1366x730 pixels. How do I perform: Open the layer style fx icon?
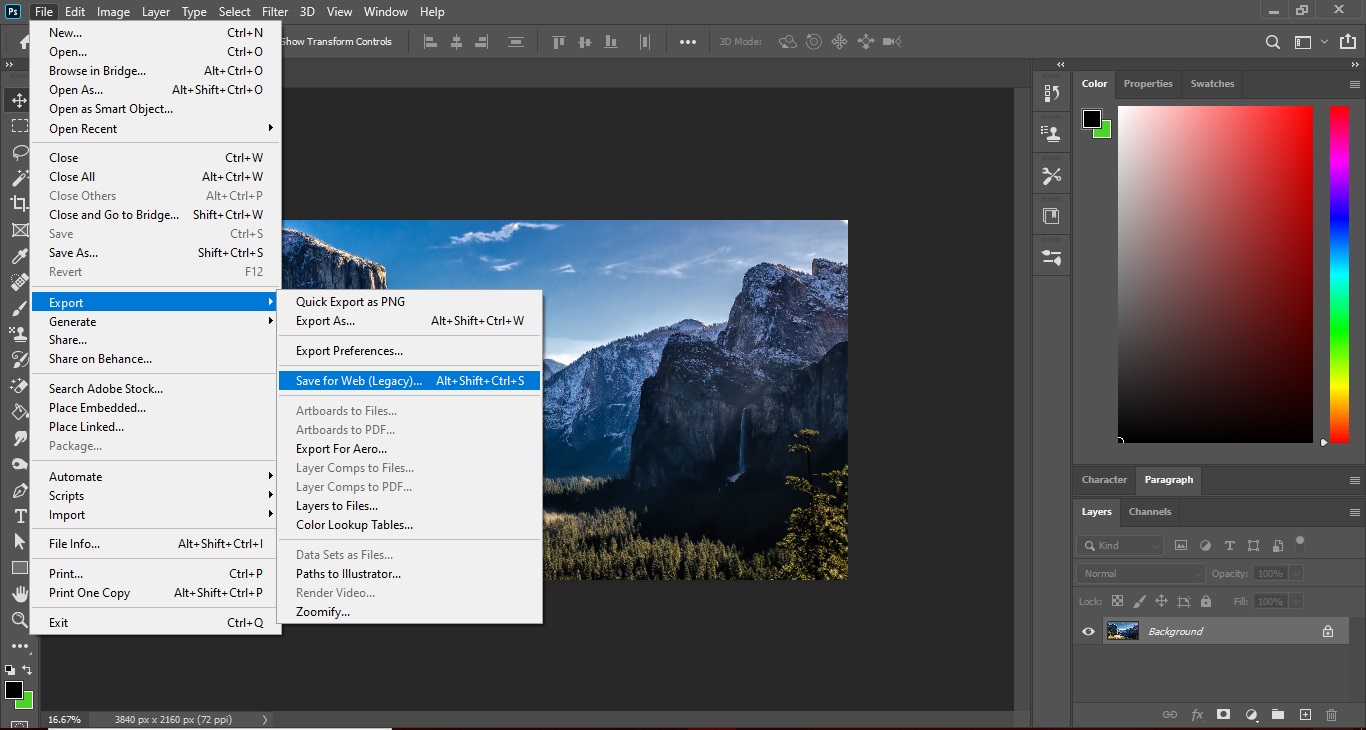(x=1197, y=715)
